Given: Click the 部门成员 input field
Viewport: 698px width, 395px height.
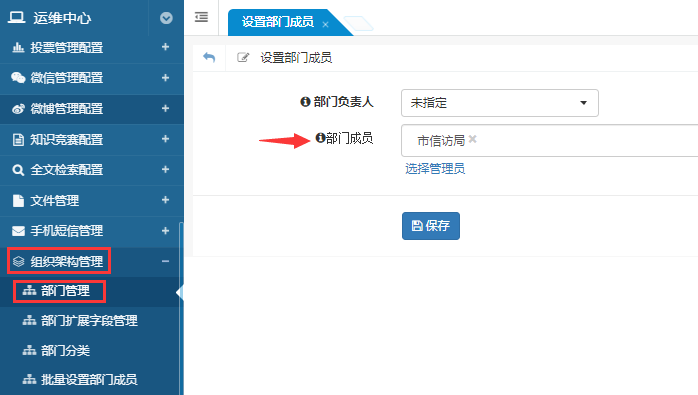Looking at the screenshot, I should [x=549, y=141].
